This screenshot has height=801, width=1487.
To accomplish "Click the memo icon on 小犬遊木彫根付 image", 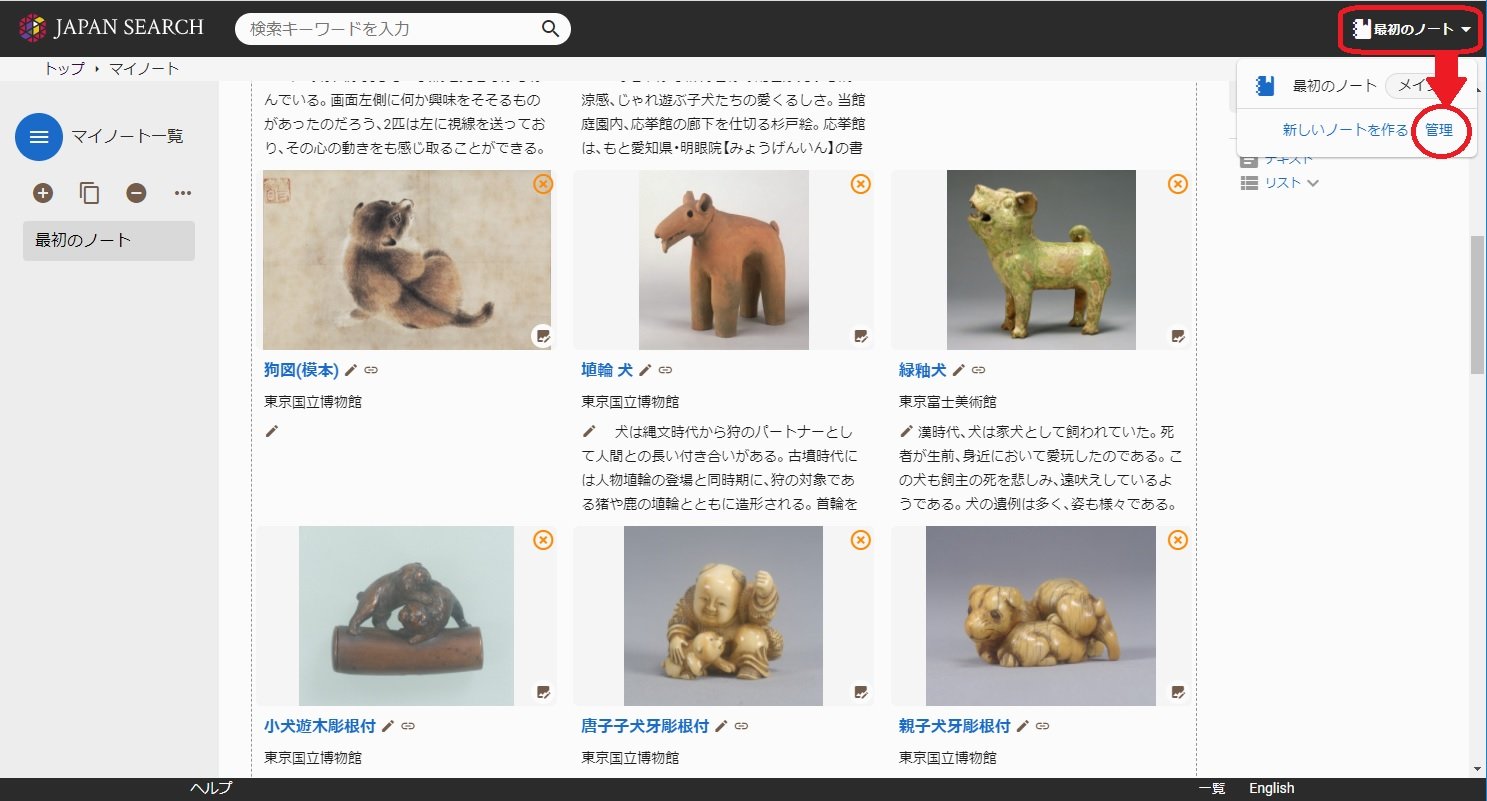I will click(x=542, y=692).
